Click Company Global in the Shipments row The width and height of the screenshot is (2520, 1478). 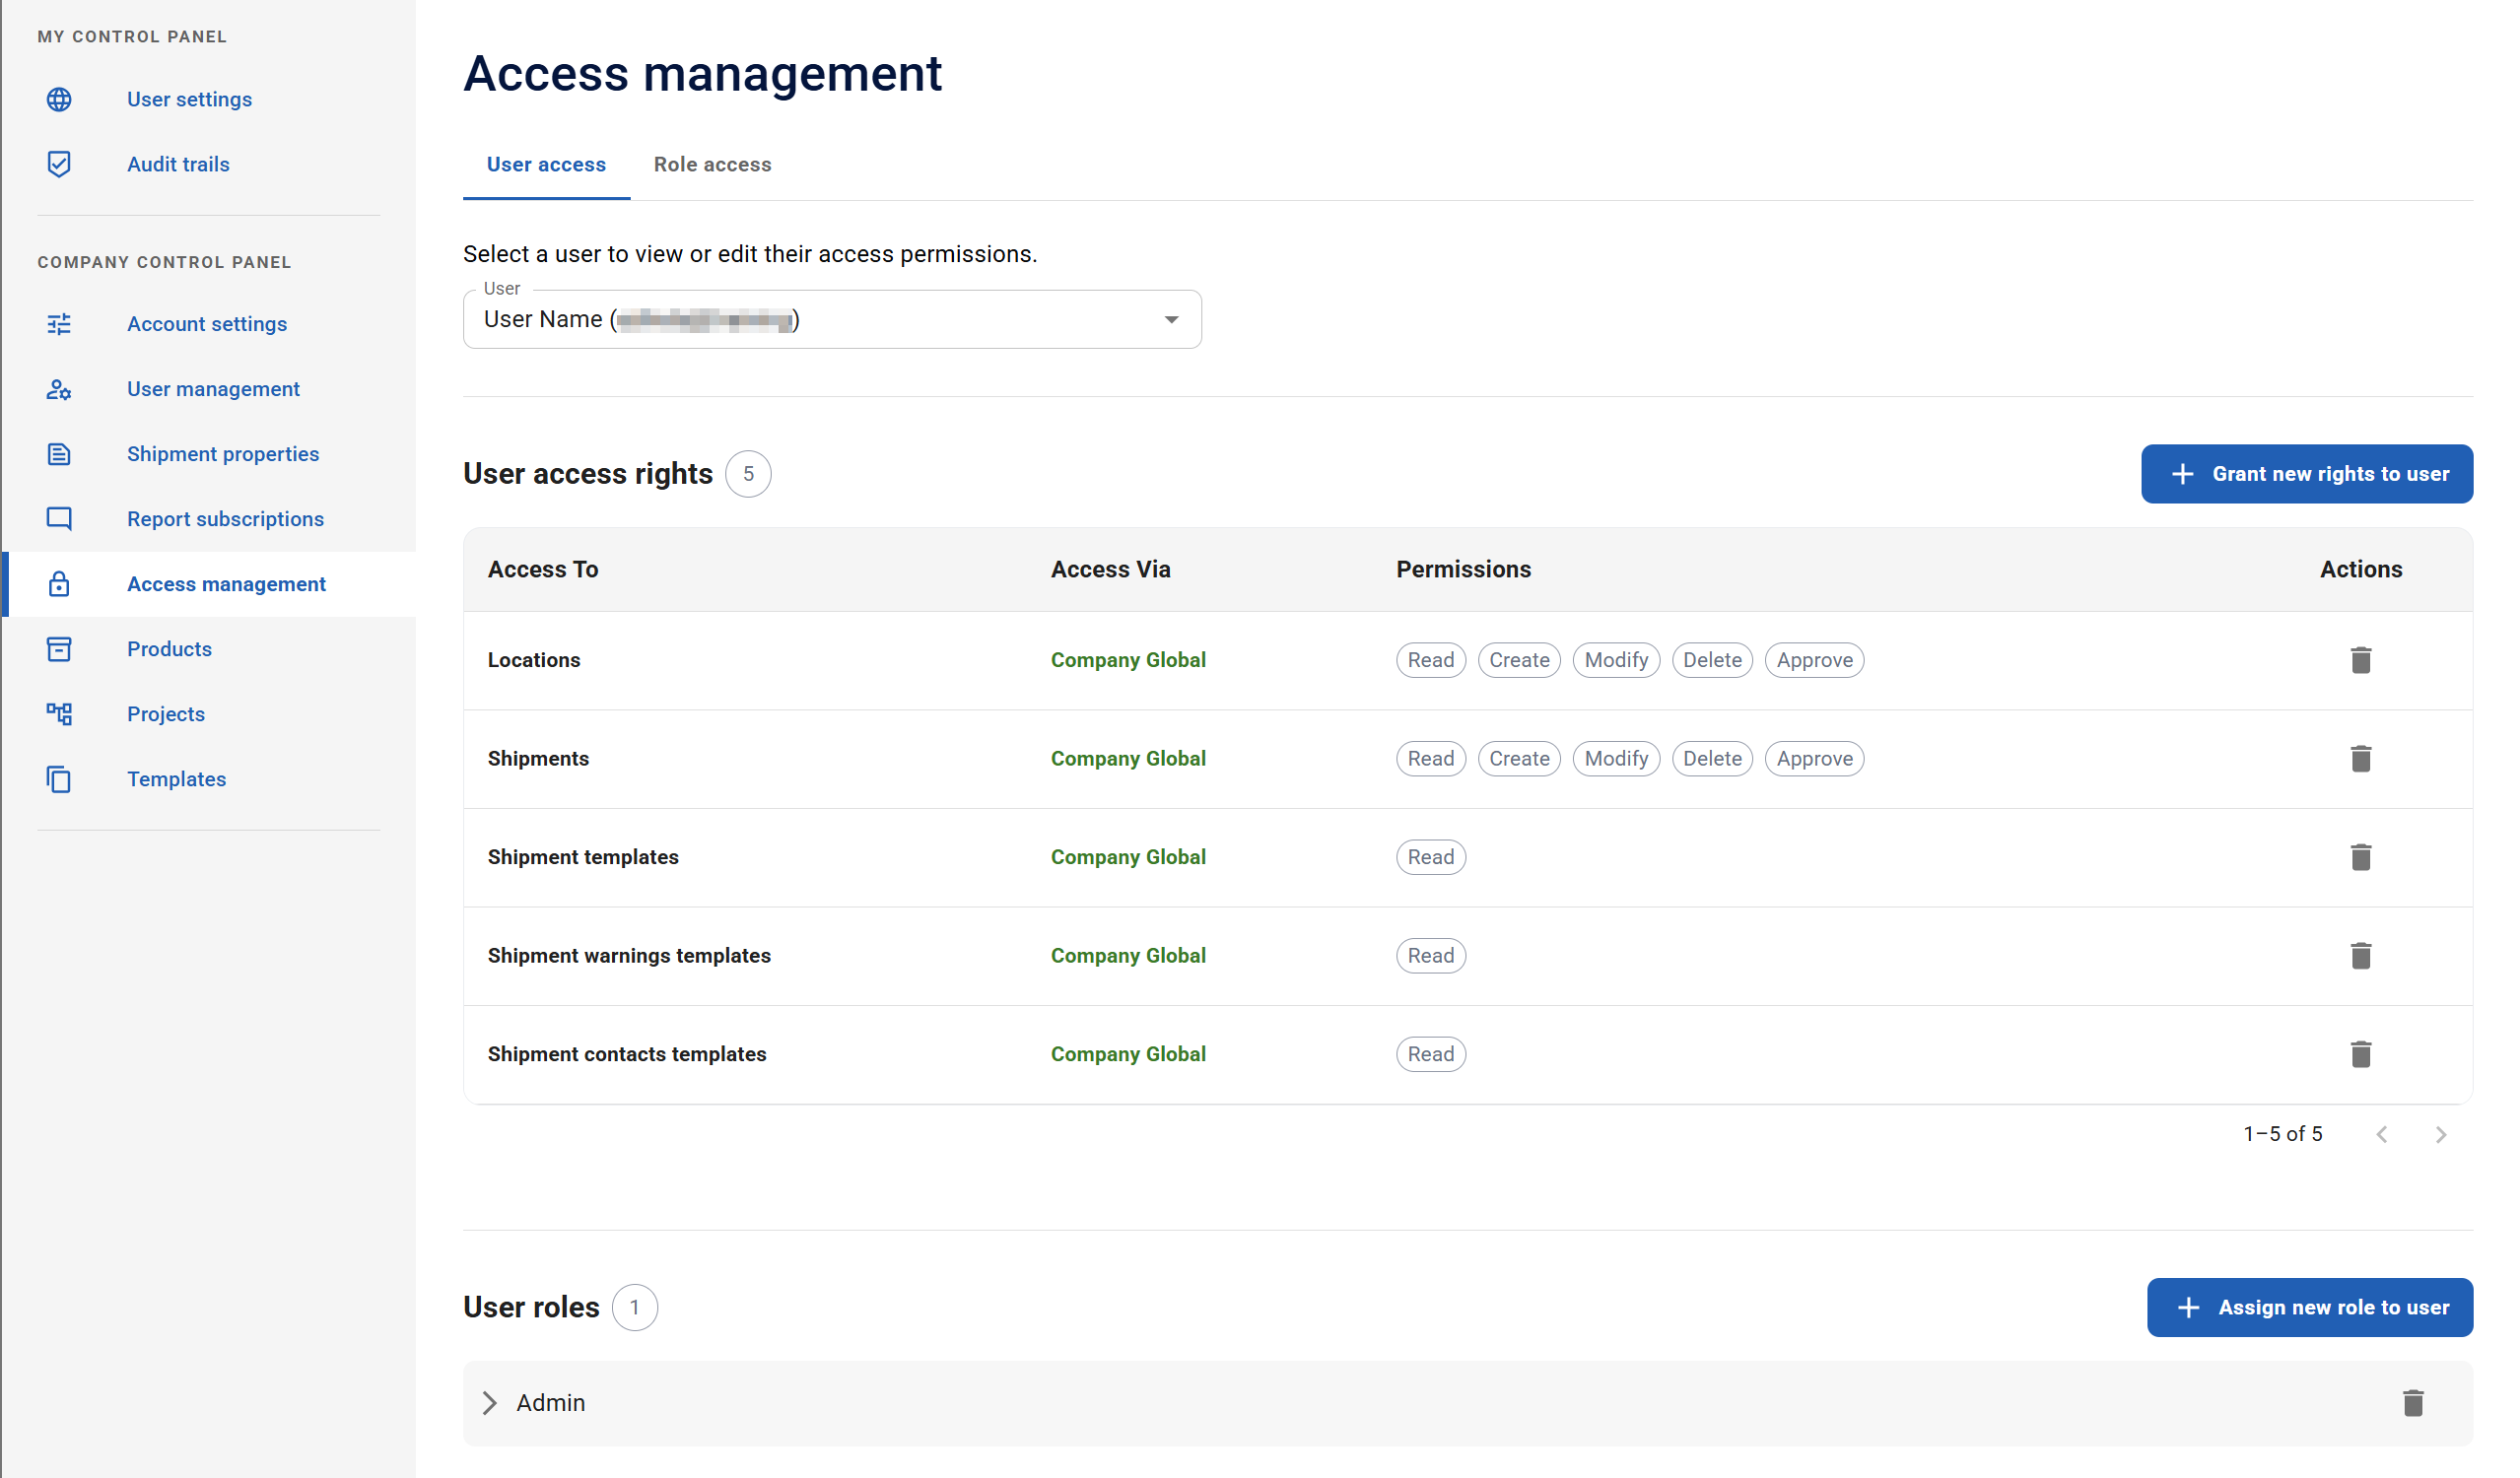1128,759
